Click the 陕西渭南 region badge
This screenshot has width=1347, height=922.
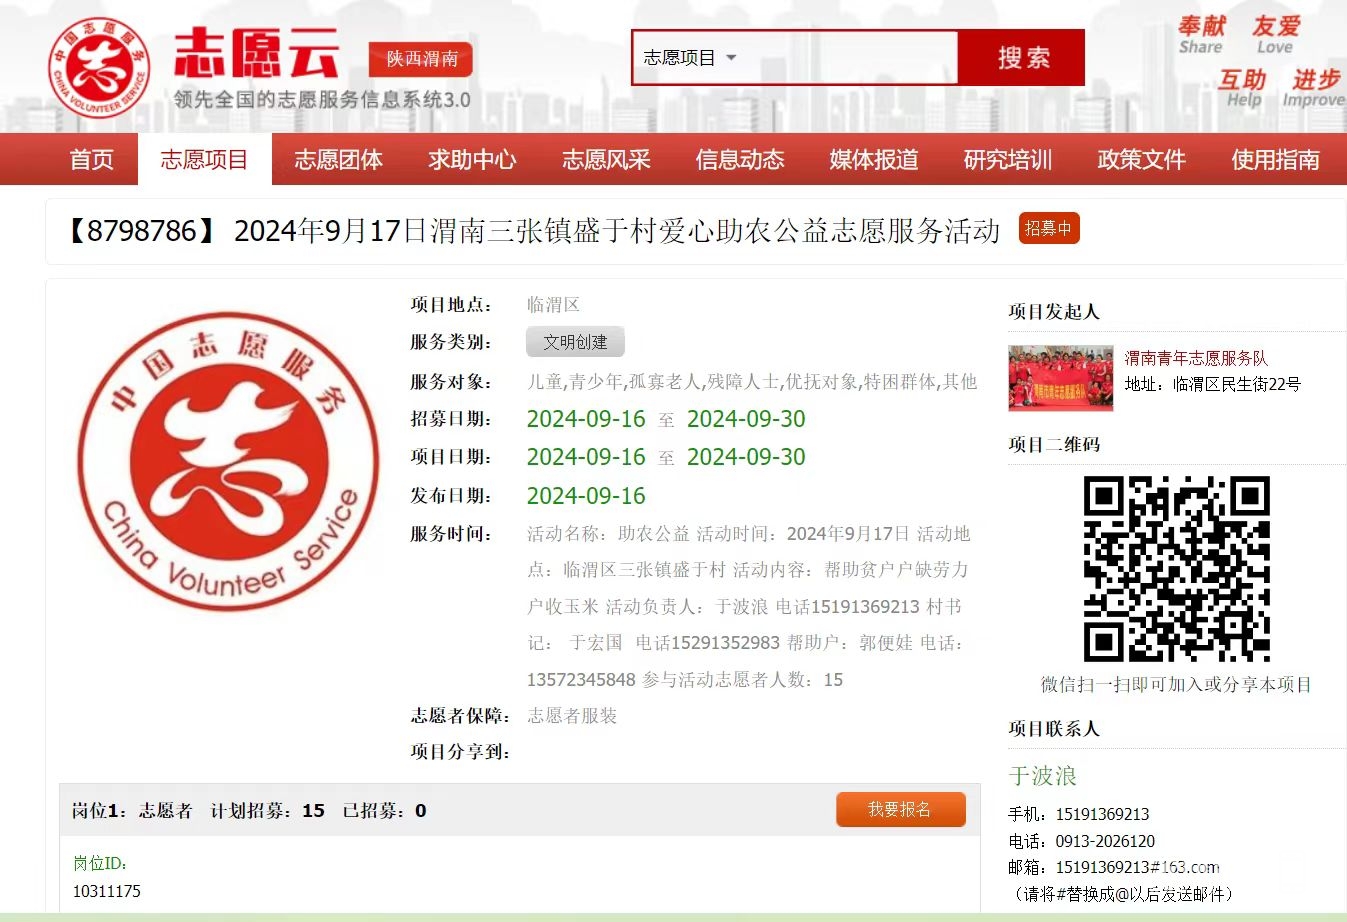point(421,59)
